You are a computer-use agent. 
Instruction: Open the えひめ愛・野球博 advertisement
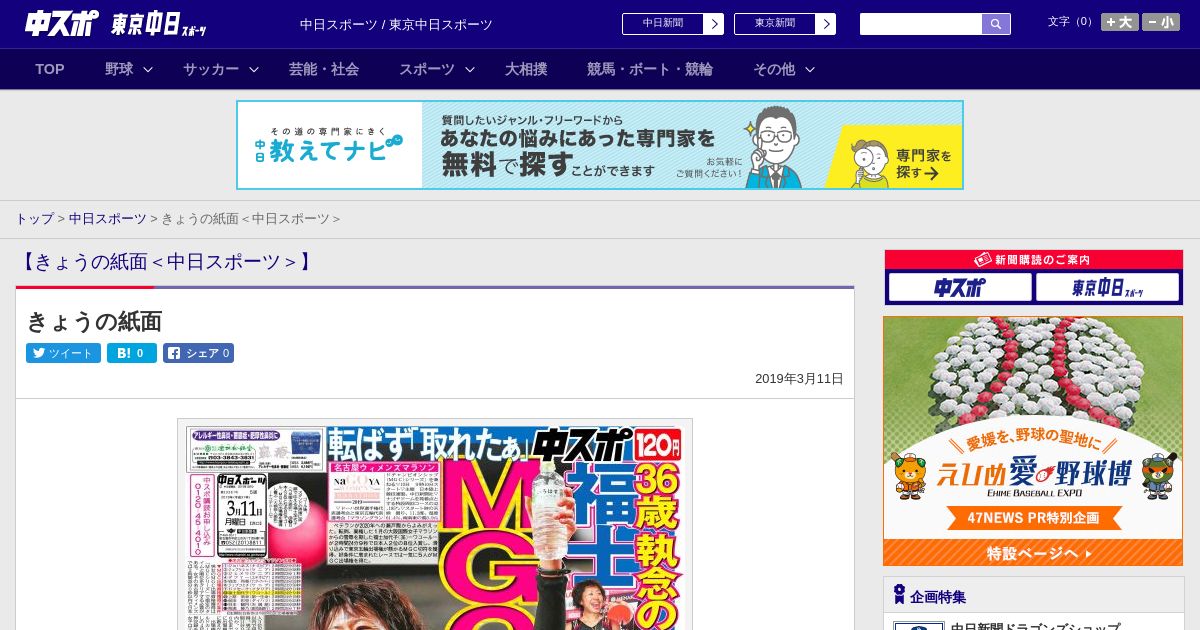click(x=1033, y=441)
